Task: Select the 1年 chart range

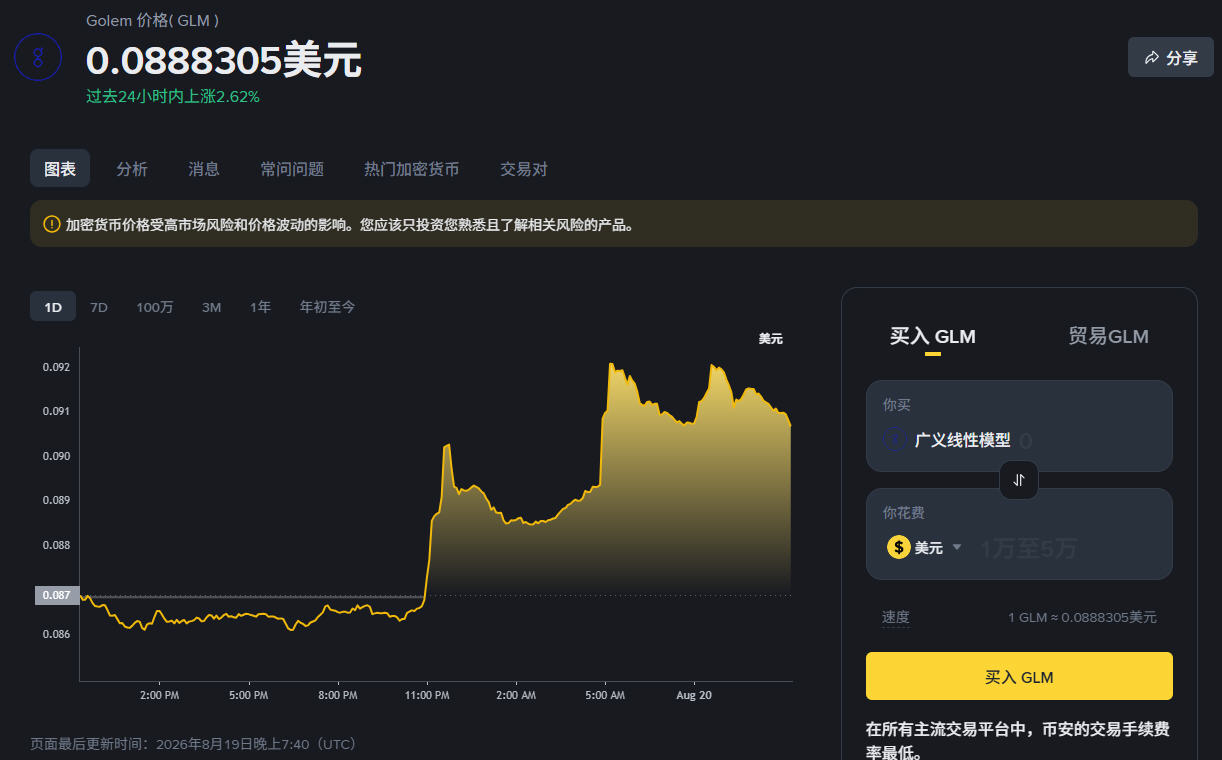Action: coord(260,307)
